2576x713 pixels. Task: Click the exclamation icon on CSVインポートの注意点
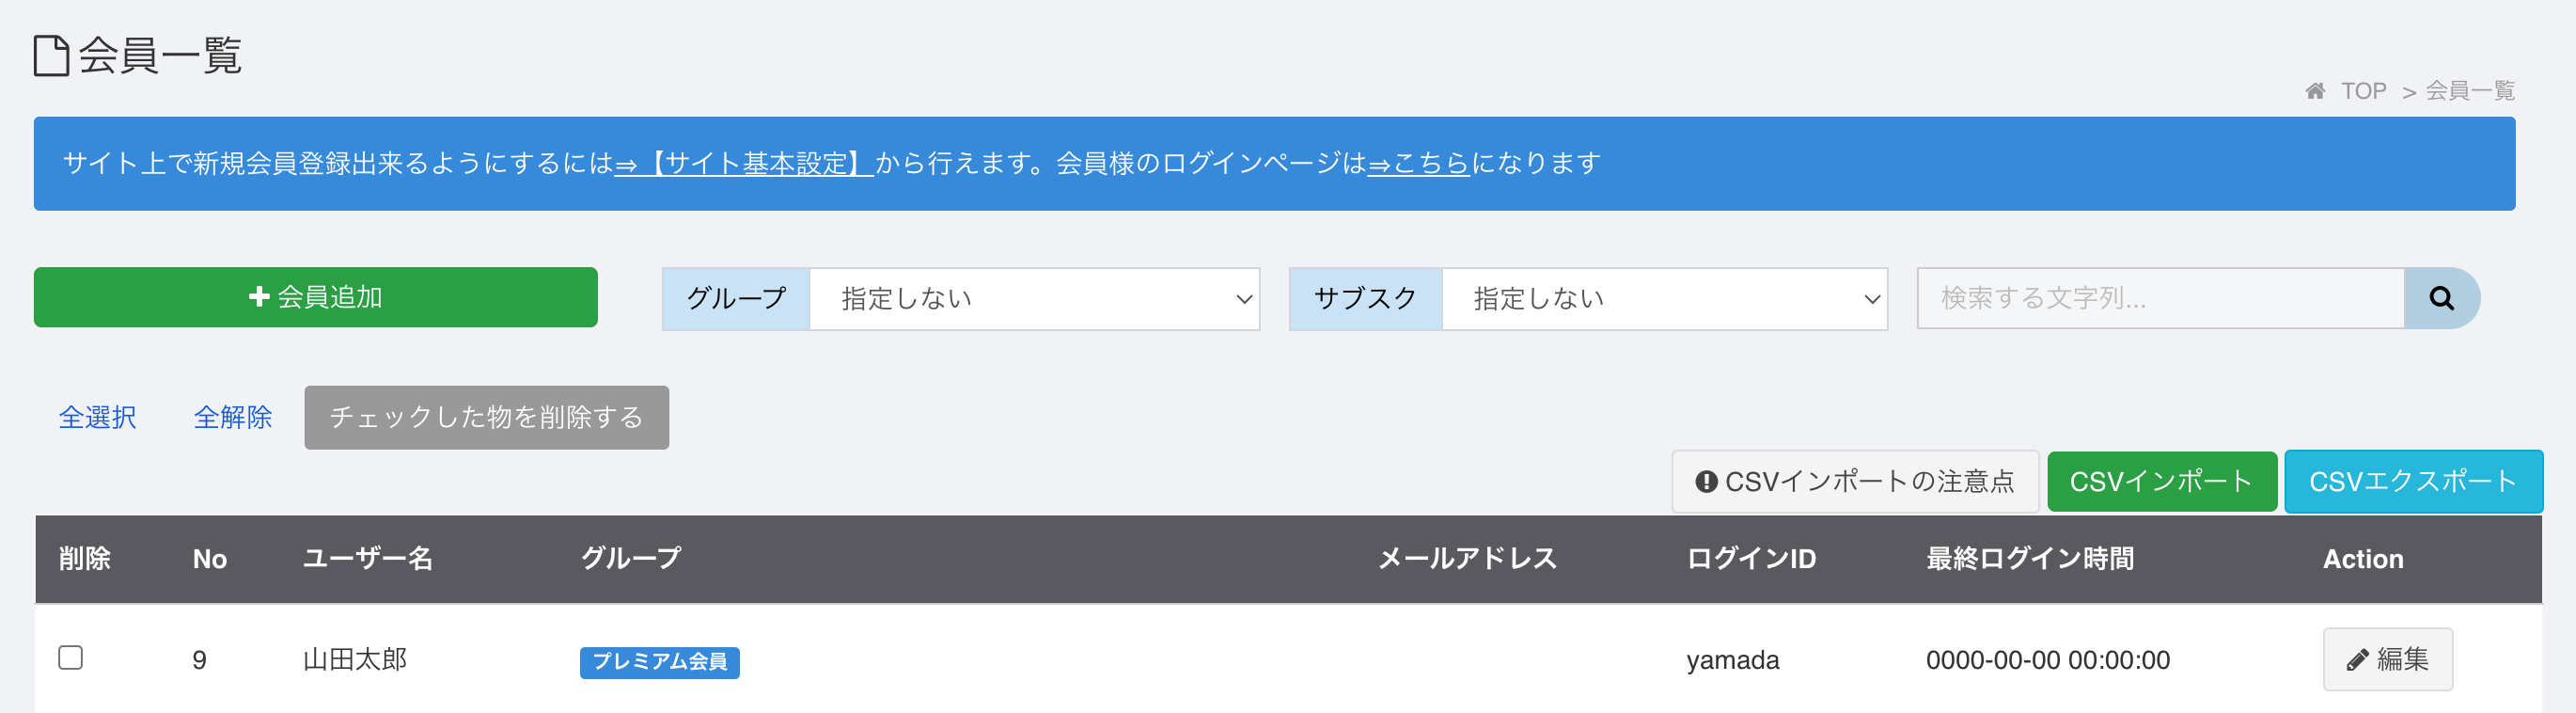point(1706,482)
